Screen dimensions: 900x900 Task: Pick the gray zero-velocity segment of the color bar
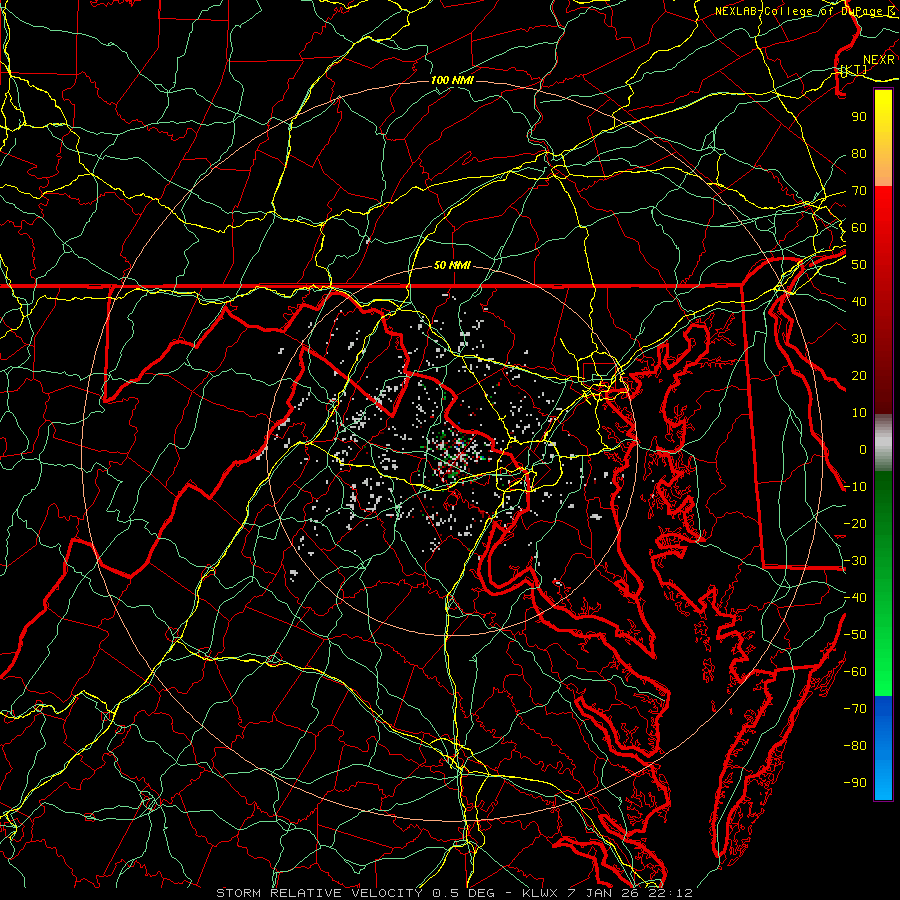tap(883, 443)
